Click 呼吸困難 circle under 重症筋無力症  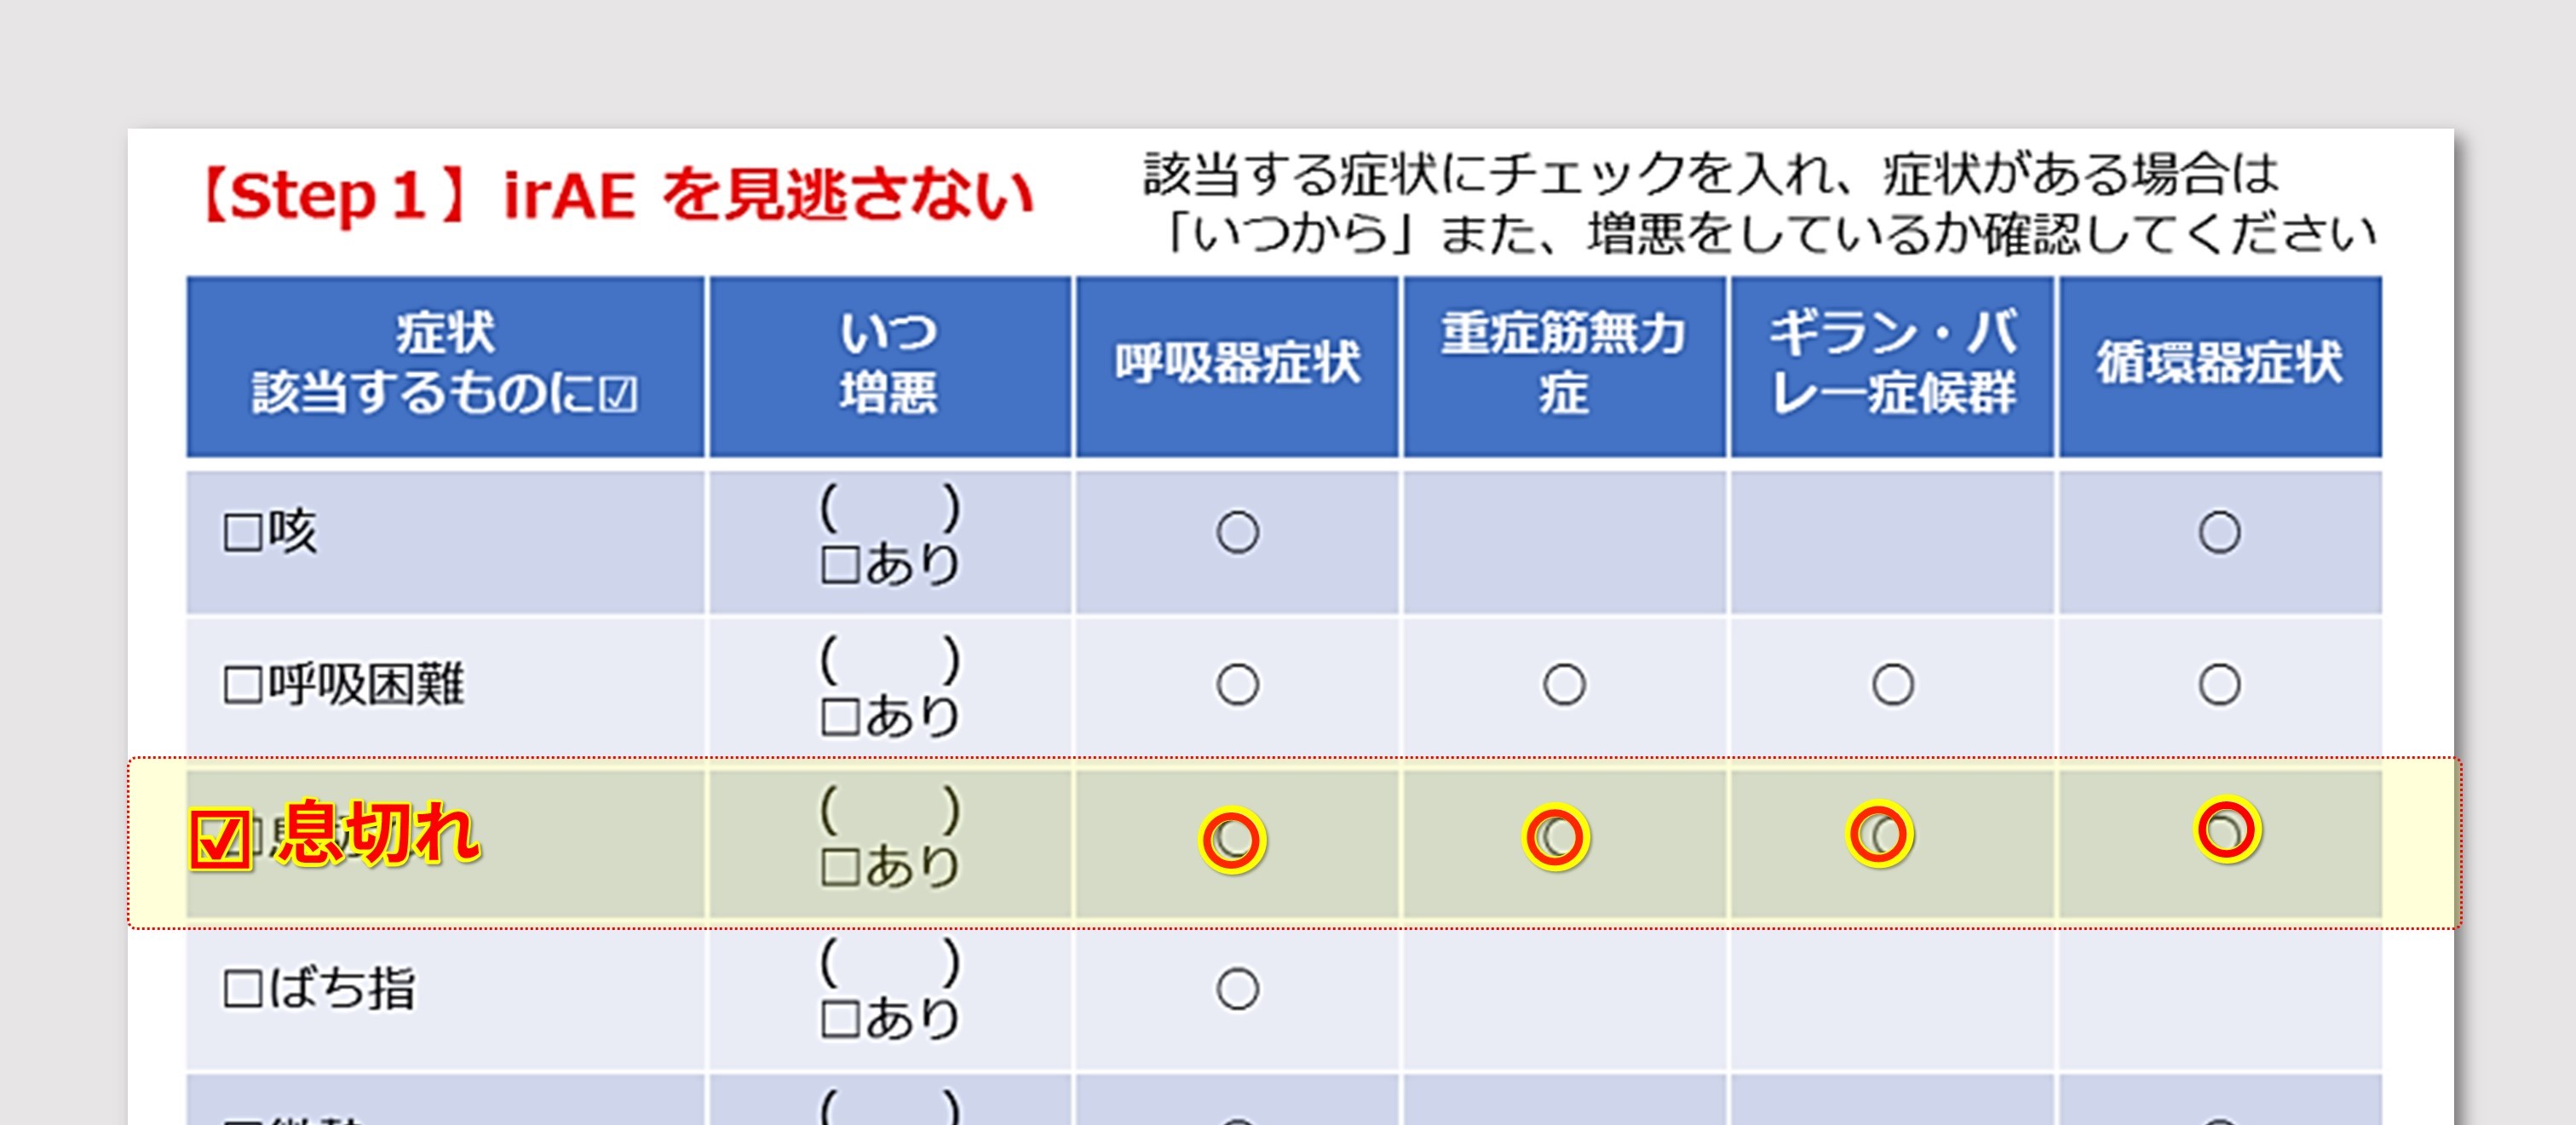click(1564, 685)
